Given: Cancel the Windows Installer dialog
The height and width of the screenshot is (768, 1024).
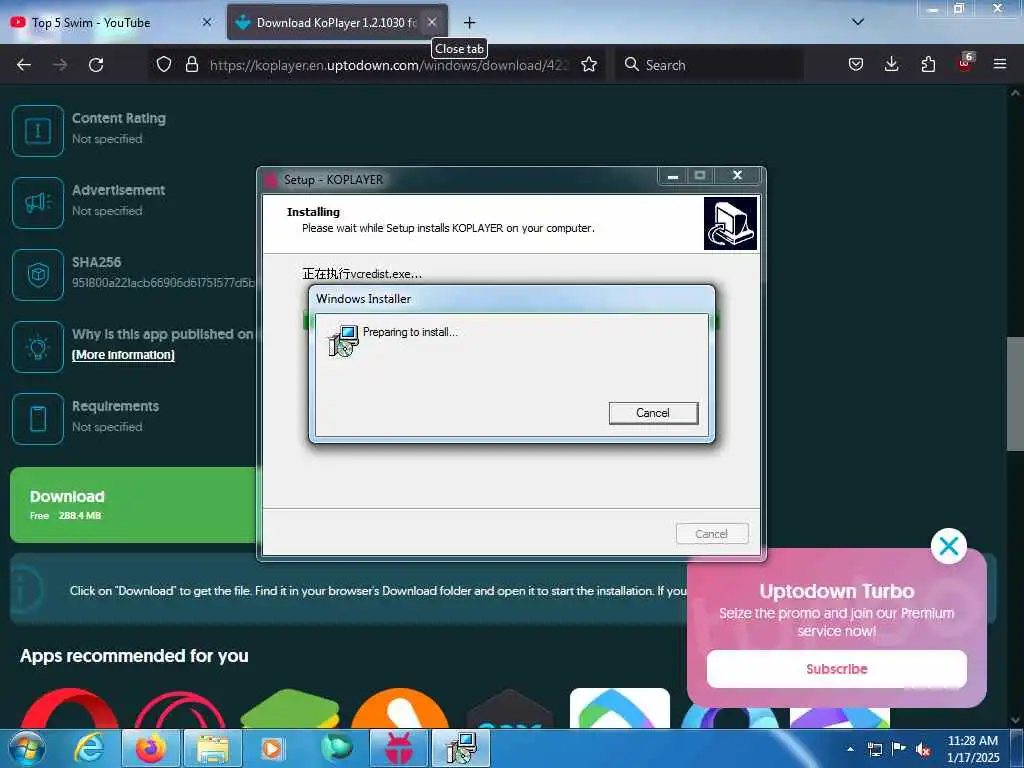Looking at the screenshot, I should [x=653, y=413].
